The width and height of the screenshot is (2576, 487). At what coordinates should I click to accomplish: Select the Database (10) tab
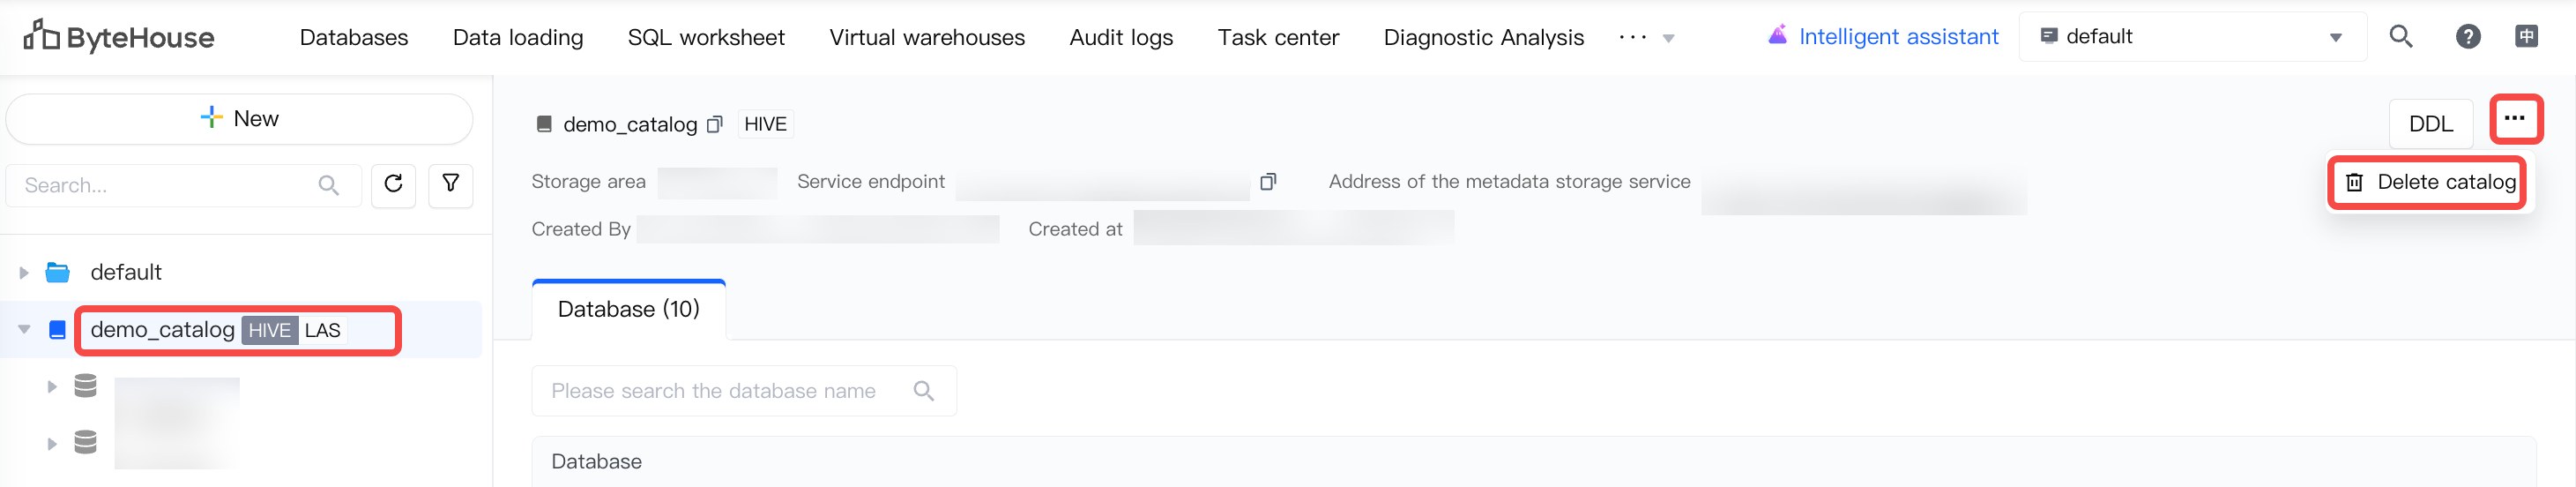point(628,310)
